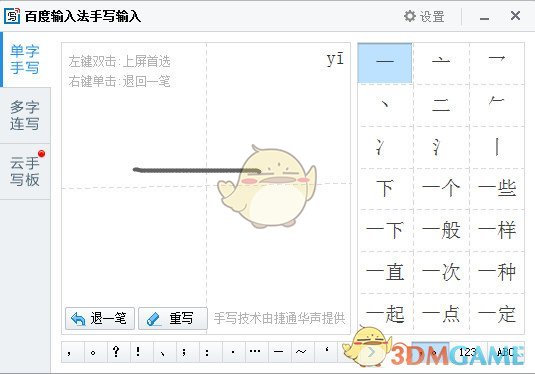Expand more punctuation with arrow chevron
The width and height of the screenshot is (535, 374).
pyautogui.click(x=371, y=352)
